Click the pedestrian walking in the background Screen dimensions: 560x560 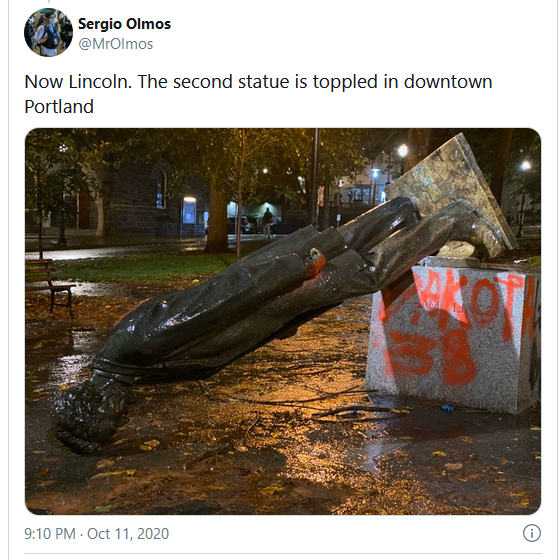[268, 221]
